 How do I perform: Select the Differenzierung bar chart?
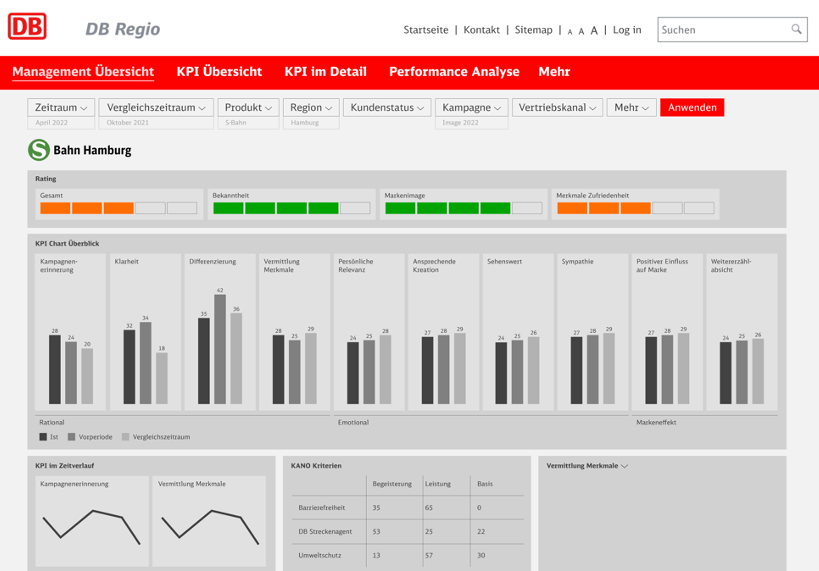click(220, 332)
